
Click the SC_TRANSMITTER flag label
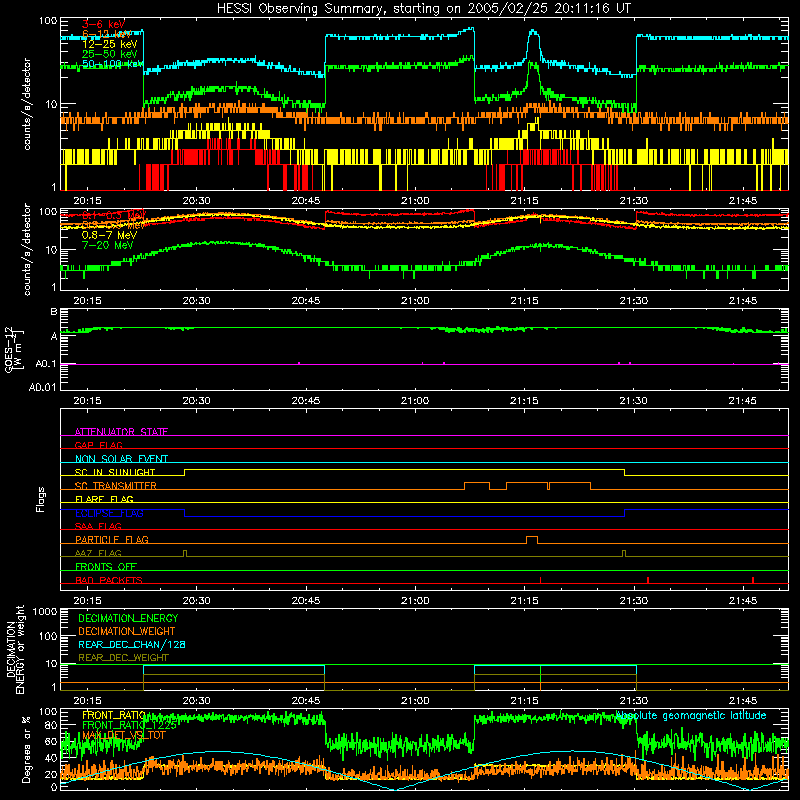click(115, 486)
